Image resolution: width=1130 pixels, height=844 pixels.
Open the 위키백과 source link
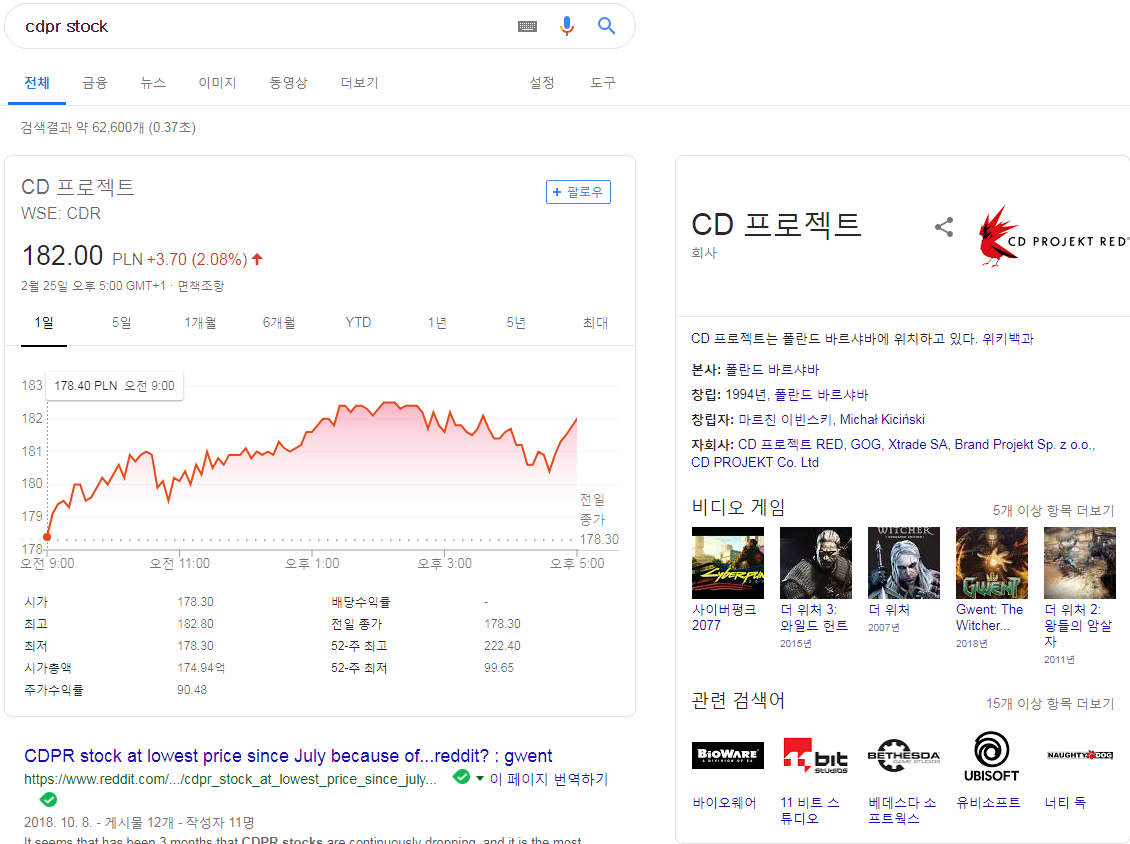coord(1009,338)
